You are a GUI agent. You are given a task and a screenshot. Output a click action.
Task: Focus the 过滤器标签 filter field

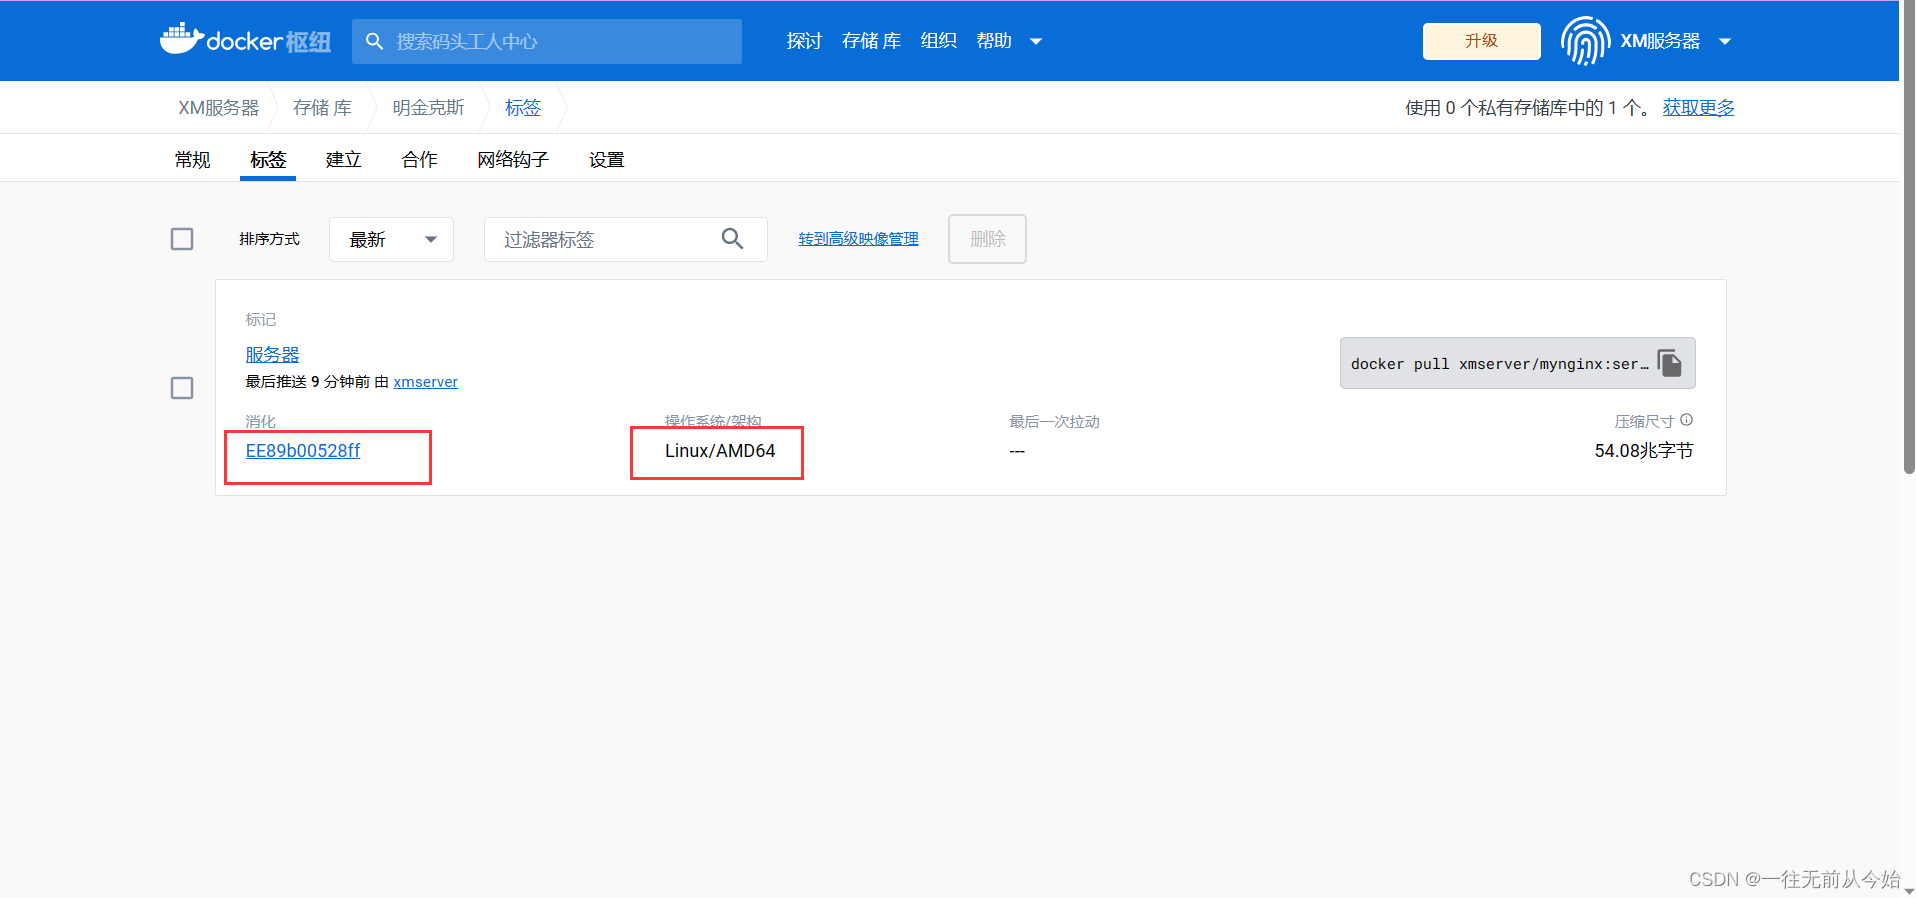point(626,240)
